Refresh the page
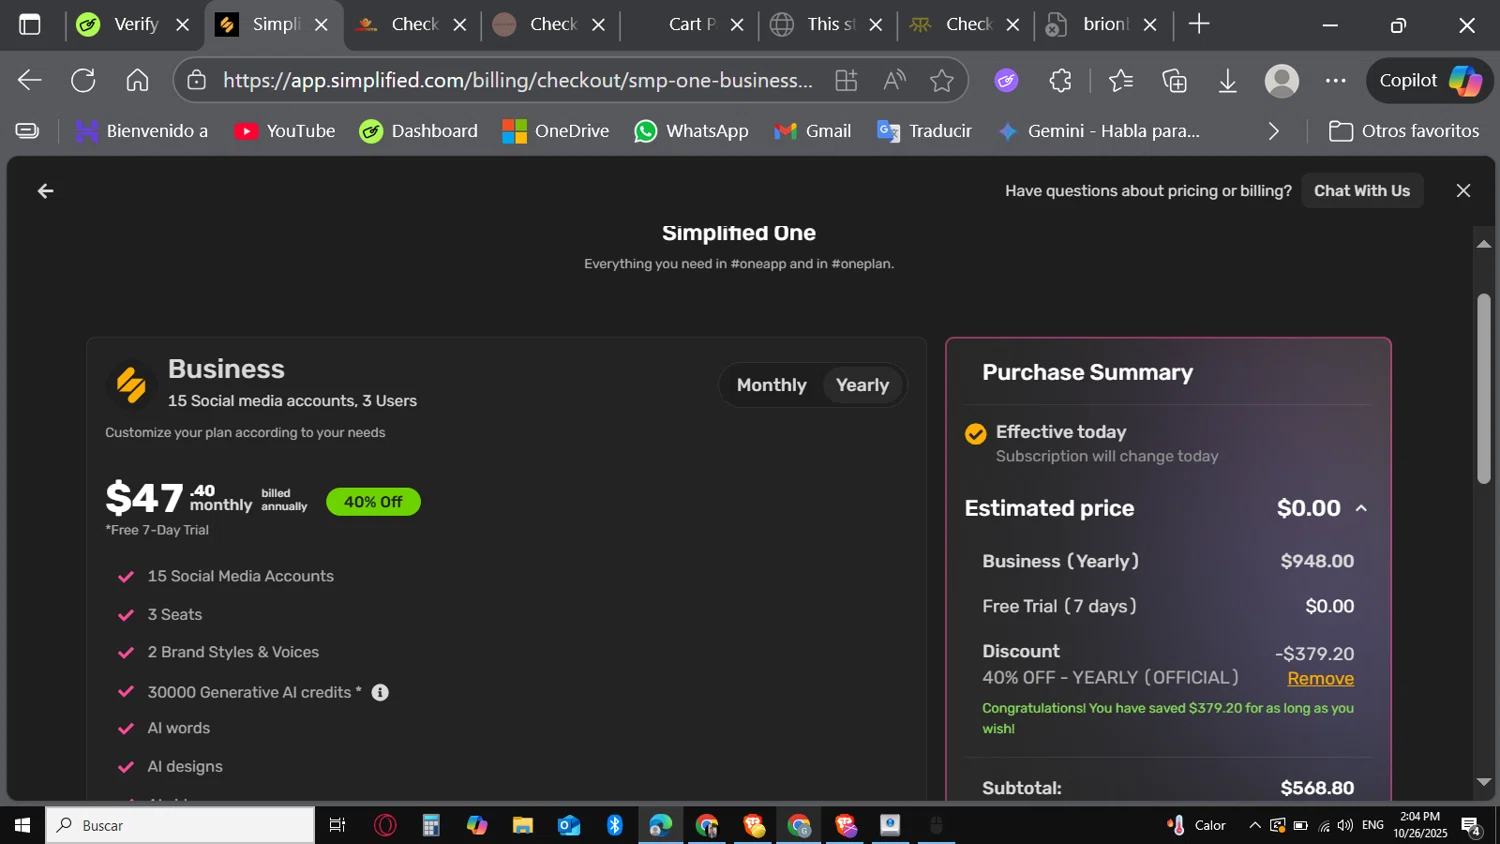 [83, 81]
